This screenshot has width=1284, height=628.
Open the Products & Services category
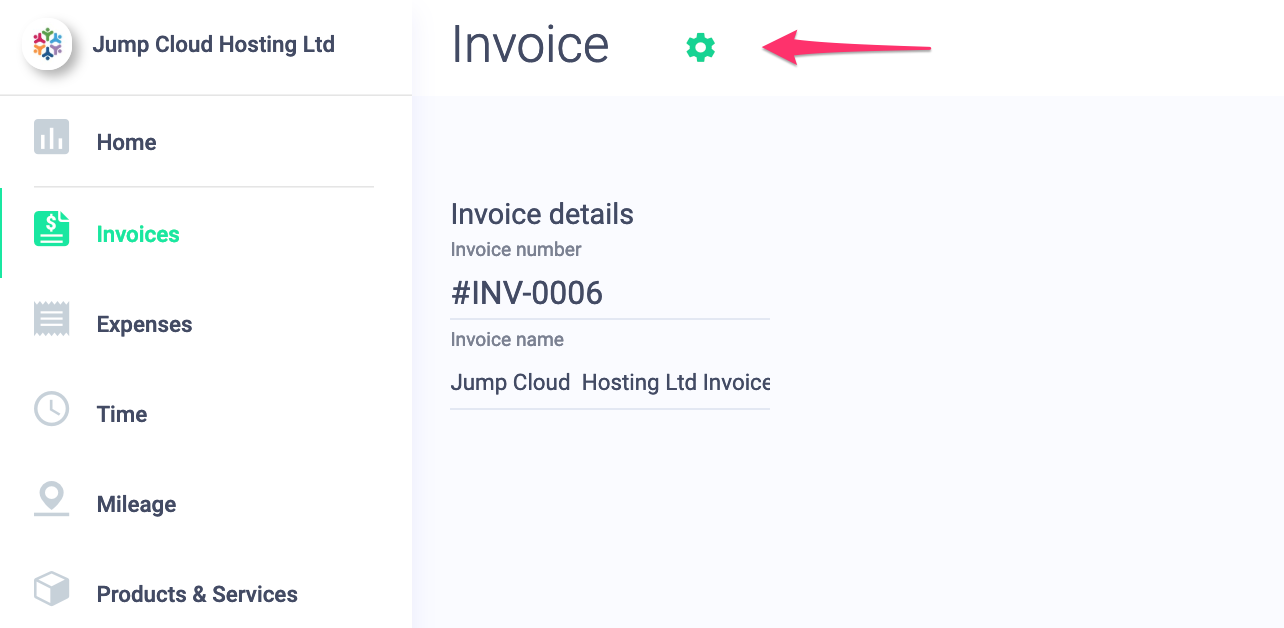point(197,594)
